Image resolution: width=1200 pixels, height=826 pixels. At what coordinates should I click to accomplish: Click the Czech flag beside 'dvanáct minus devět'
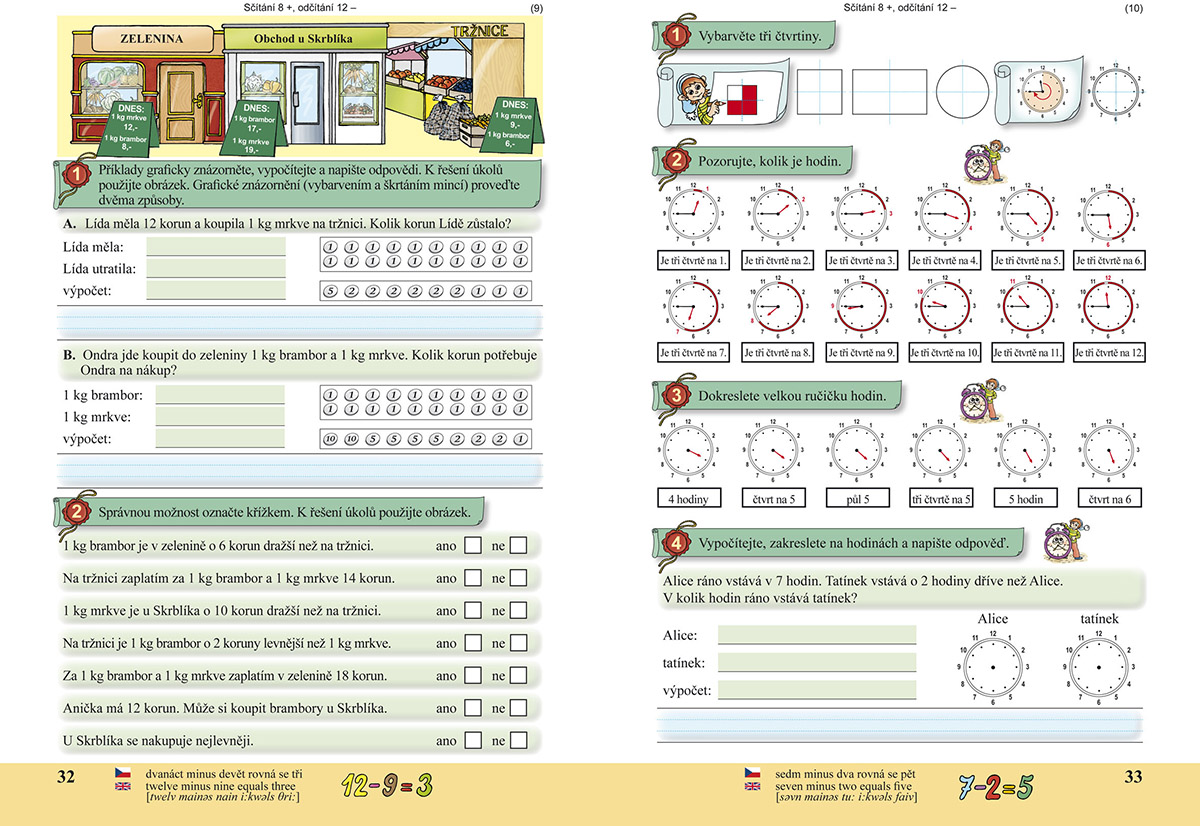coord(122,773)
